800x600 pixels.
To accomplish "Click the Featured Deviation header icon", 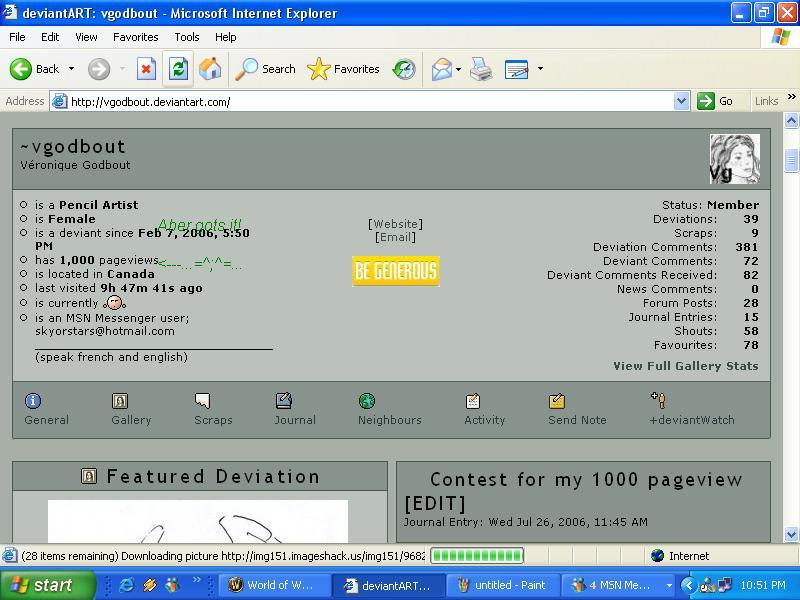I will click(x=89, y=477).
